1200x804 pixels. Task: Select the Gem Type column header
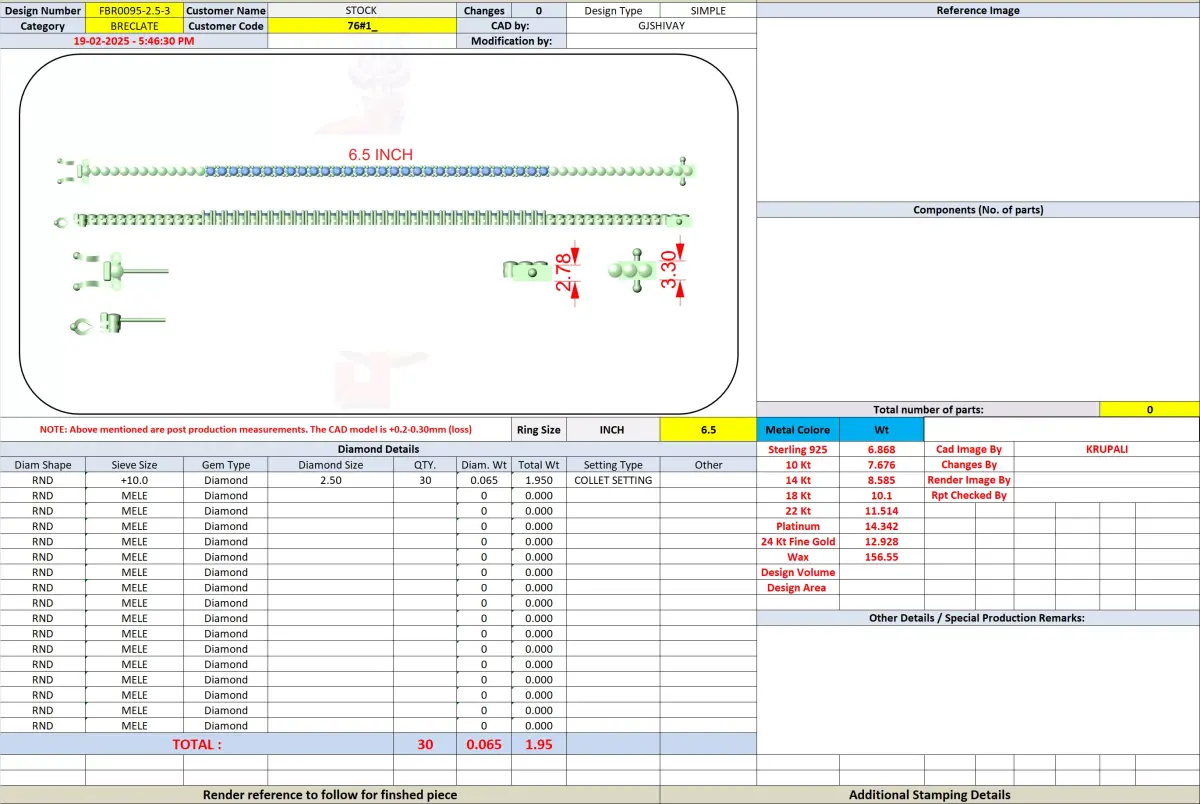click(x=226, y=465)
